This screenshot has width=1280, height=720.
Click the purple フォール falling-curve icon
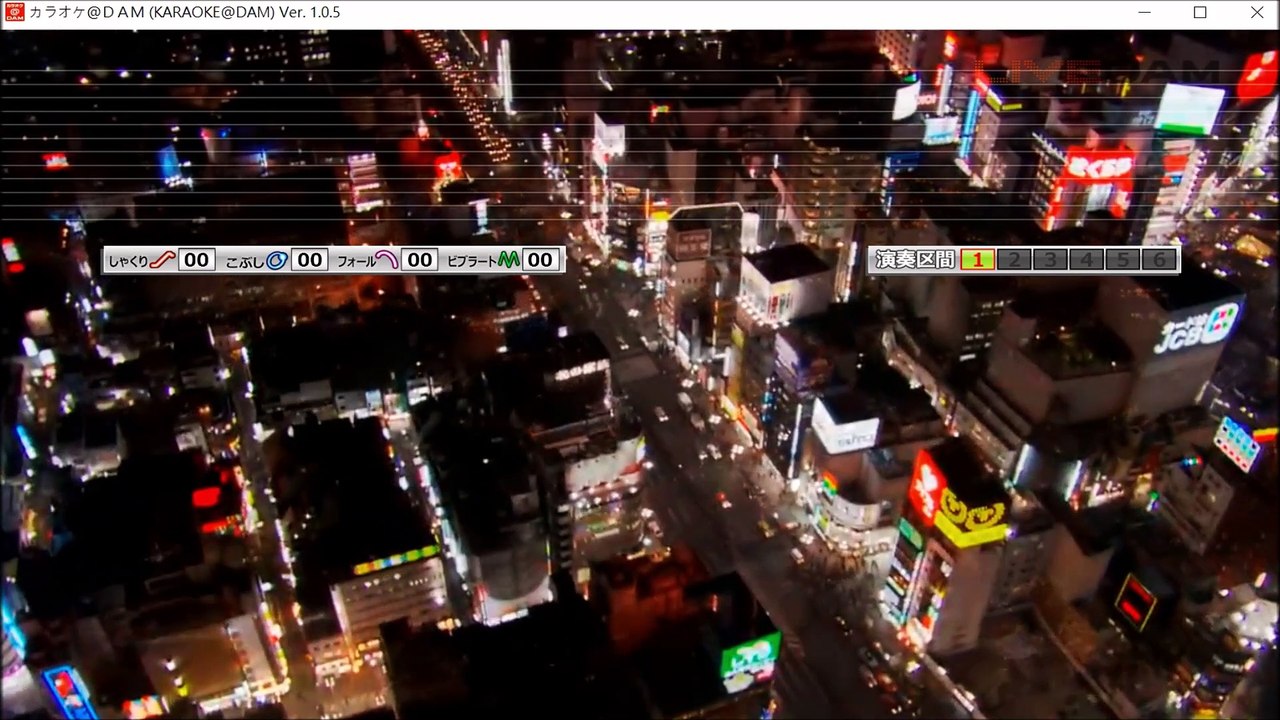pos(387,260)
